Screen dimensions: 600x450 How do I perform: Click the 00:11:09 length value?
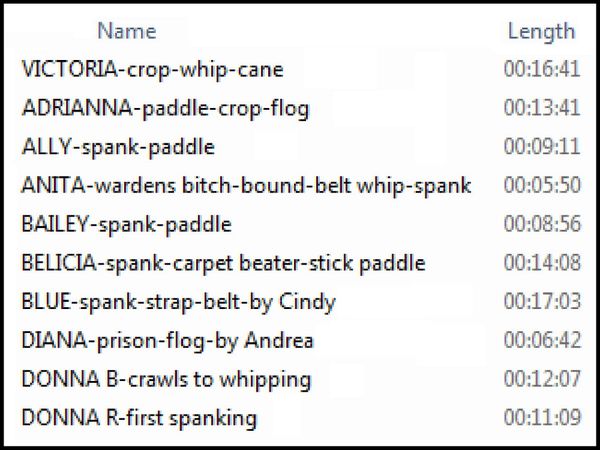point(542,417)
